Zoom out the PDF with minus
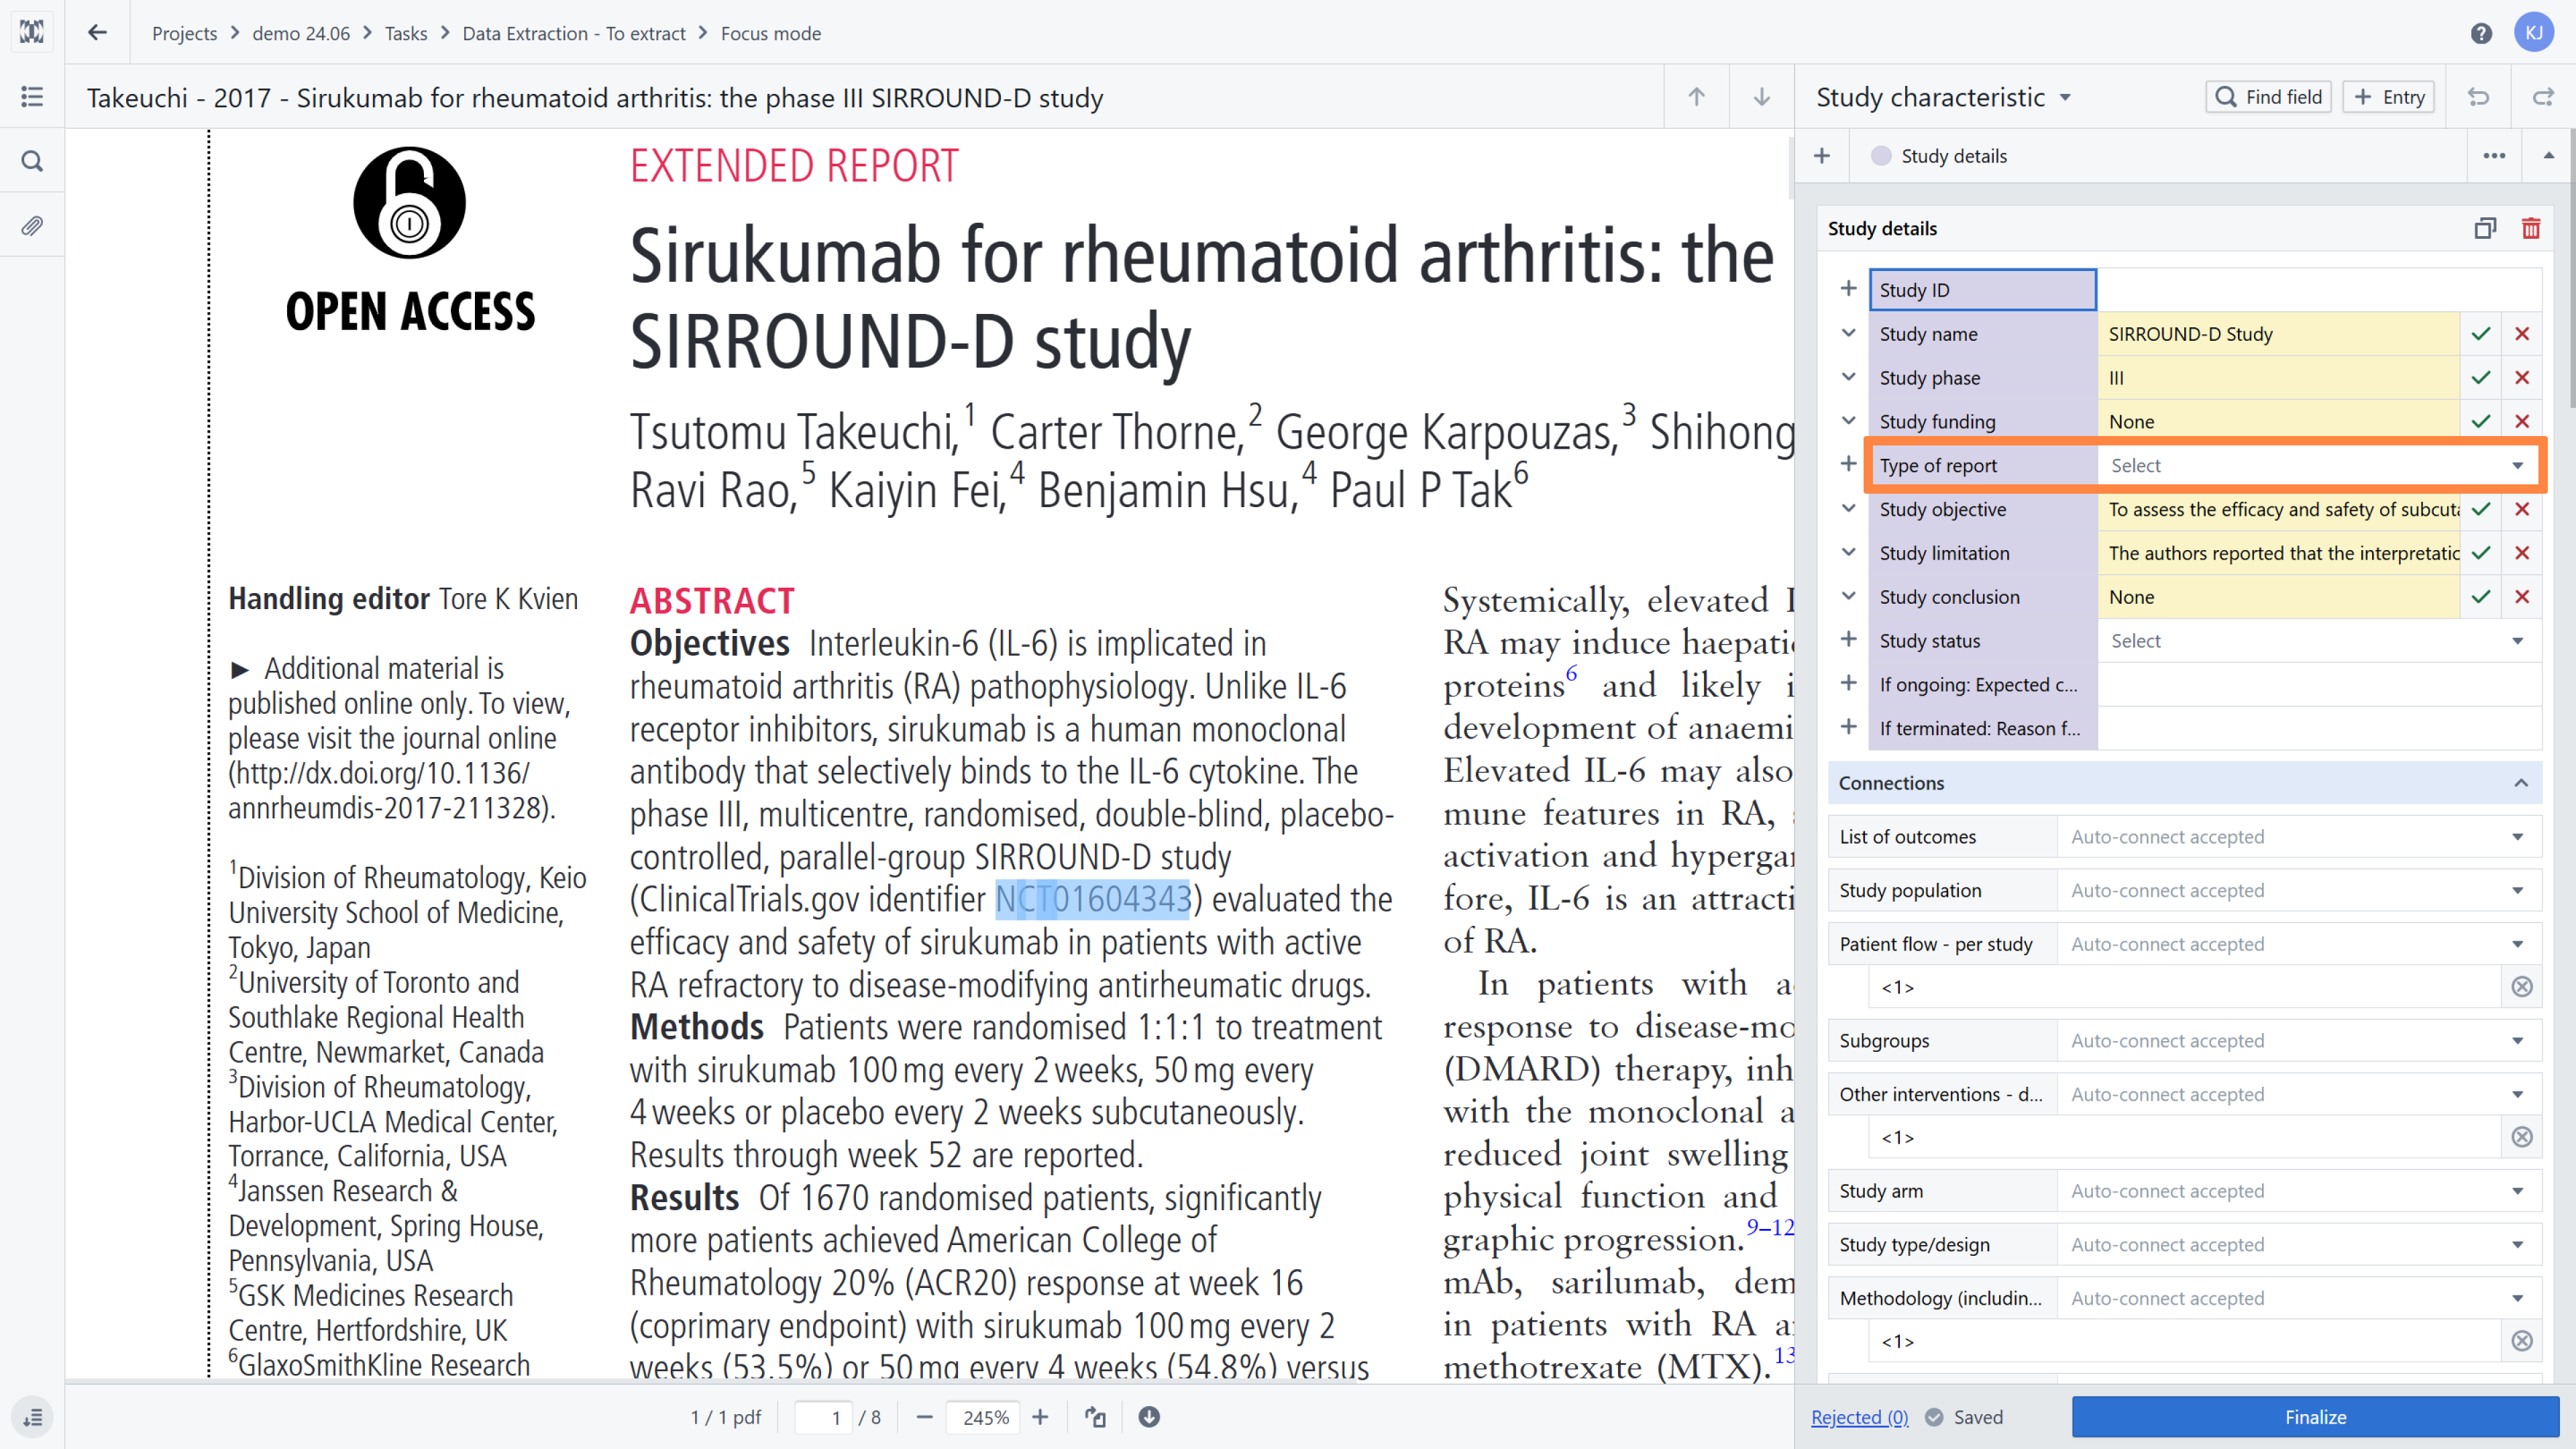 point(924,1417)
